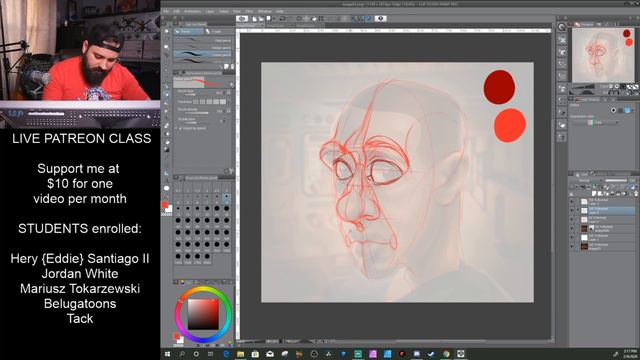Screen dimensions: 640x360
Task: Pick a shade inside the color wheel square
Action: [x=203, y=314]
